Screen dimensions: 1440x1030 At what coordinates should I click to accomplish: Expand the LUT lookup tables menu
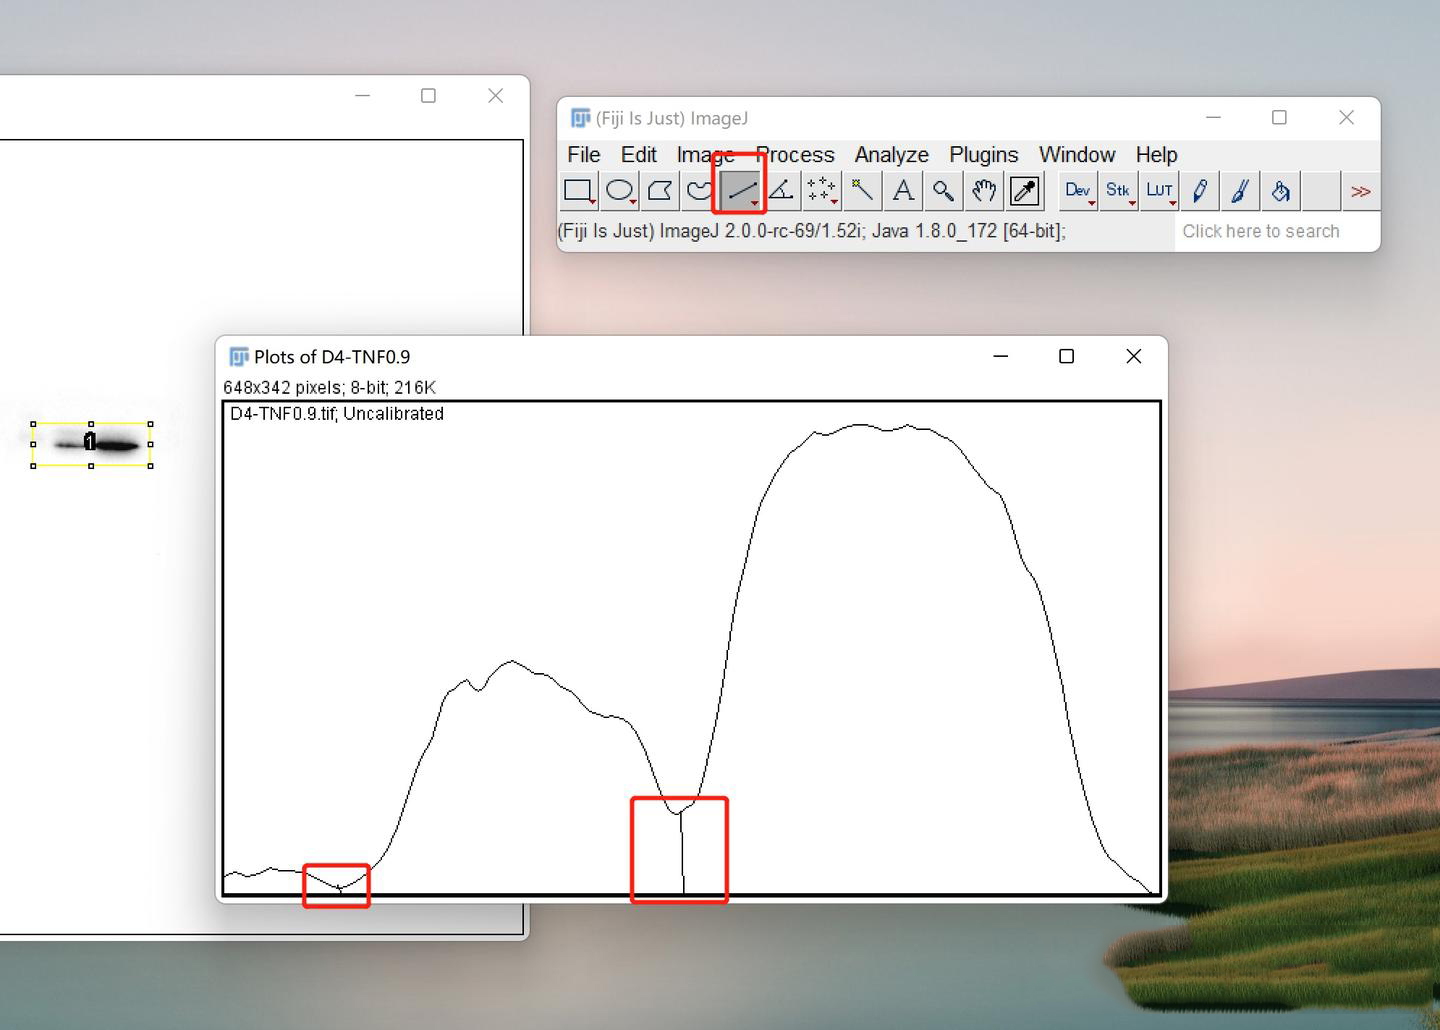point(1159,191)
